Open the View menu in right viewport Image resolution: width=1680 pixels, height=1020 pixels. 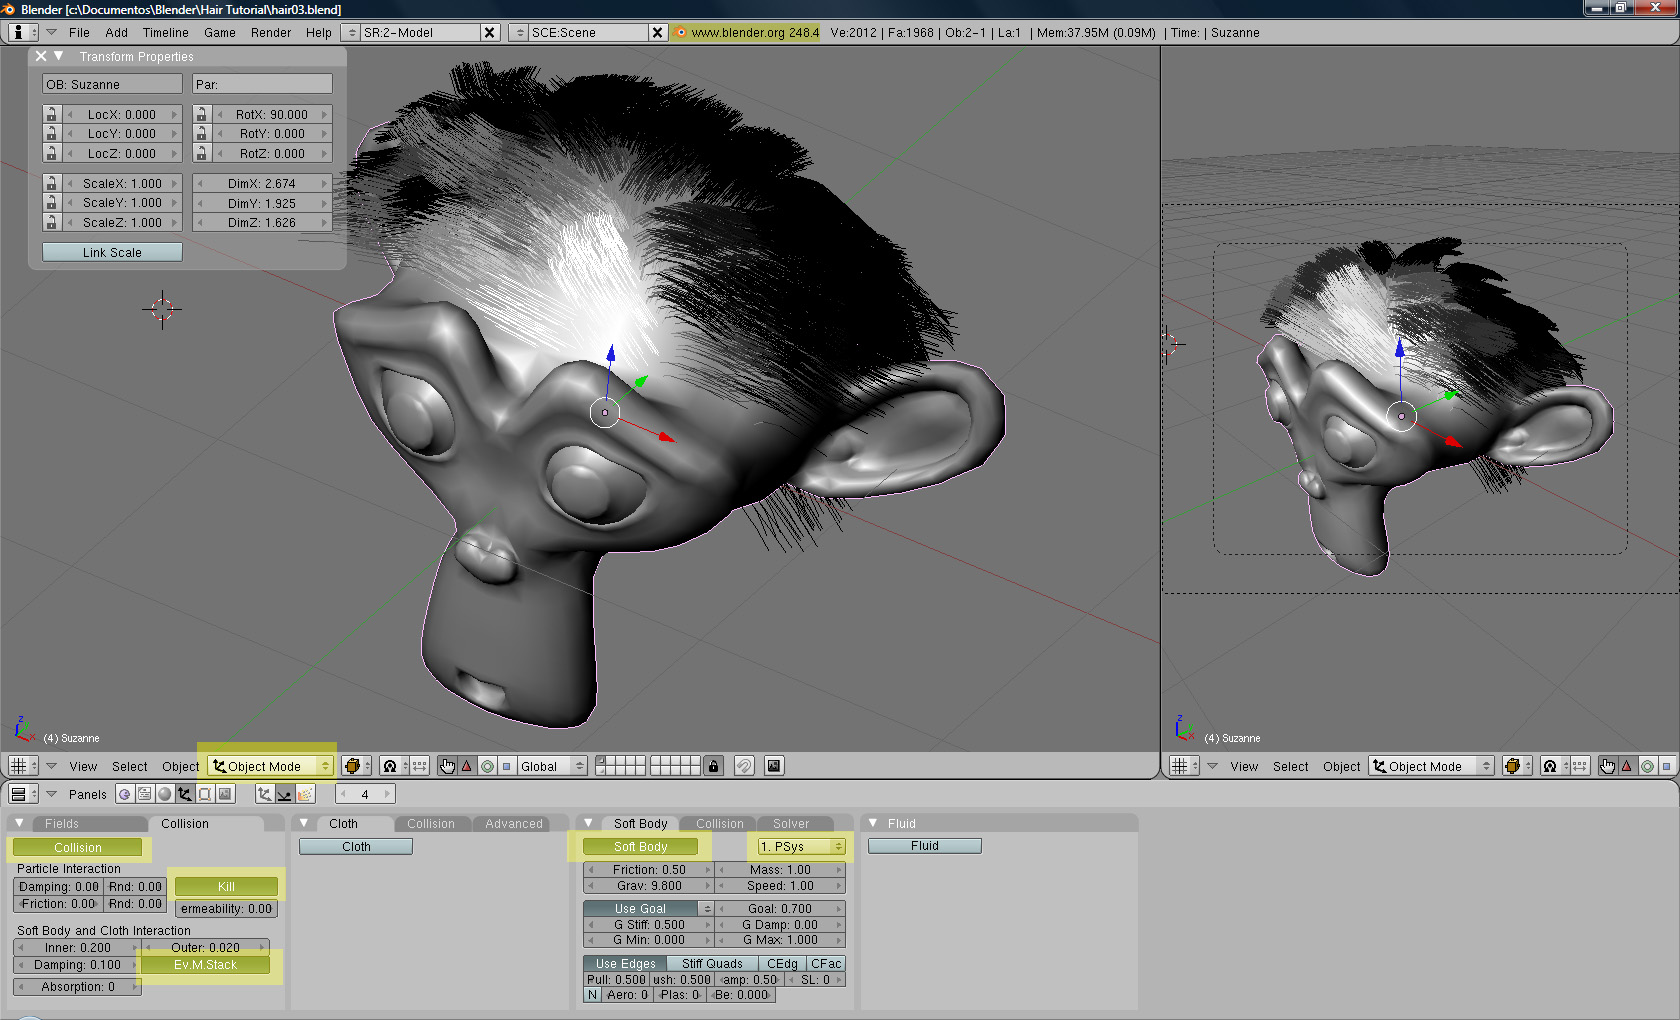pos(1244,766)
